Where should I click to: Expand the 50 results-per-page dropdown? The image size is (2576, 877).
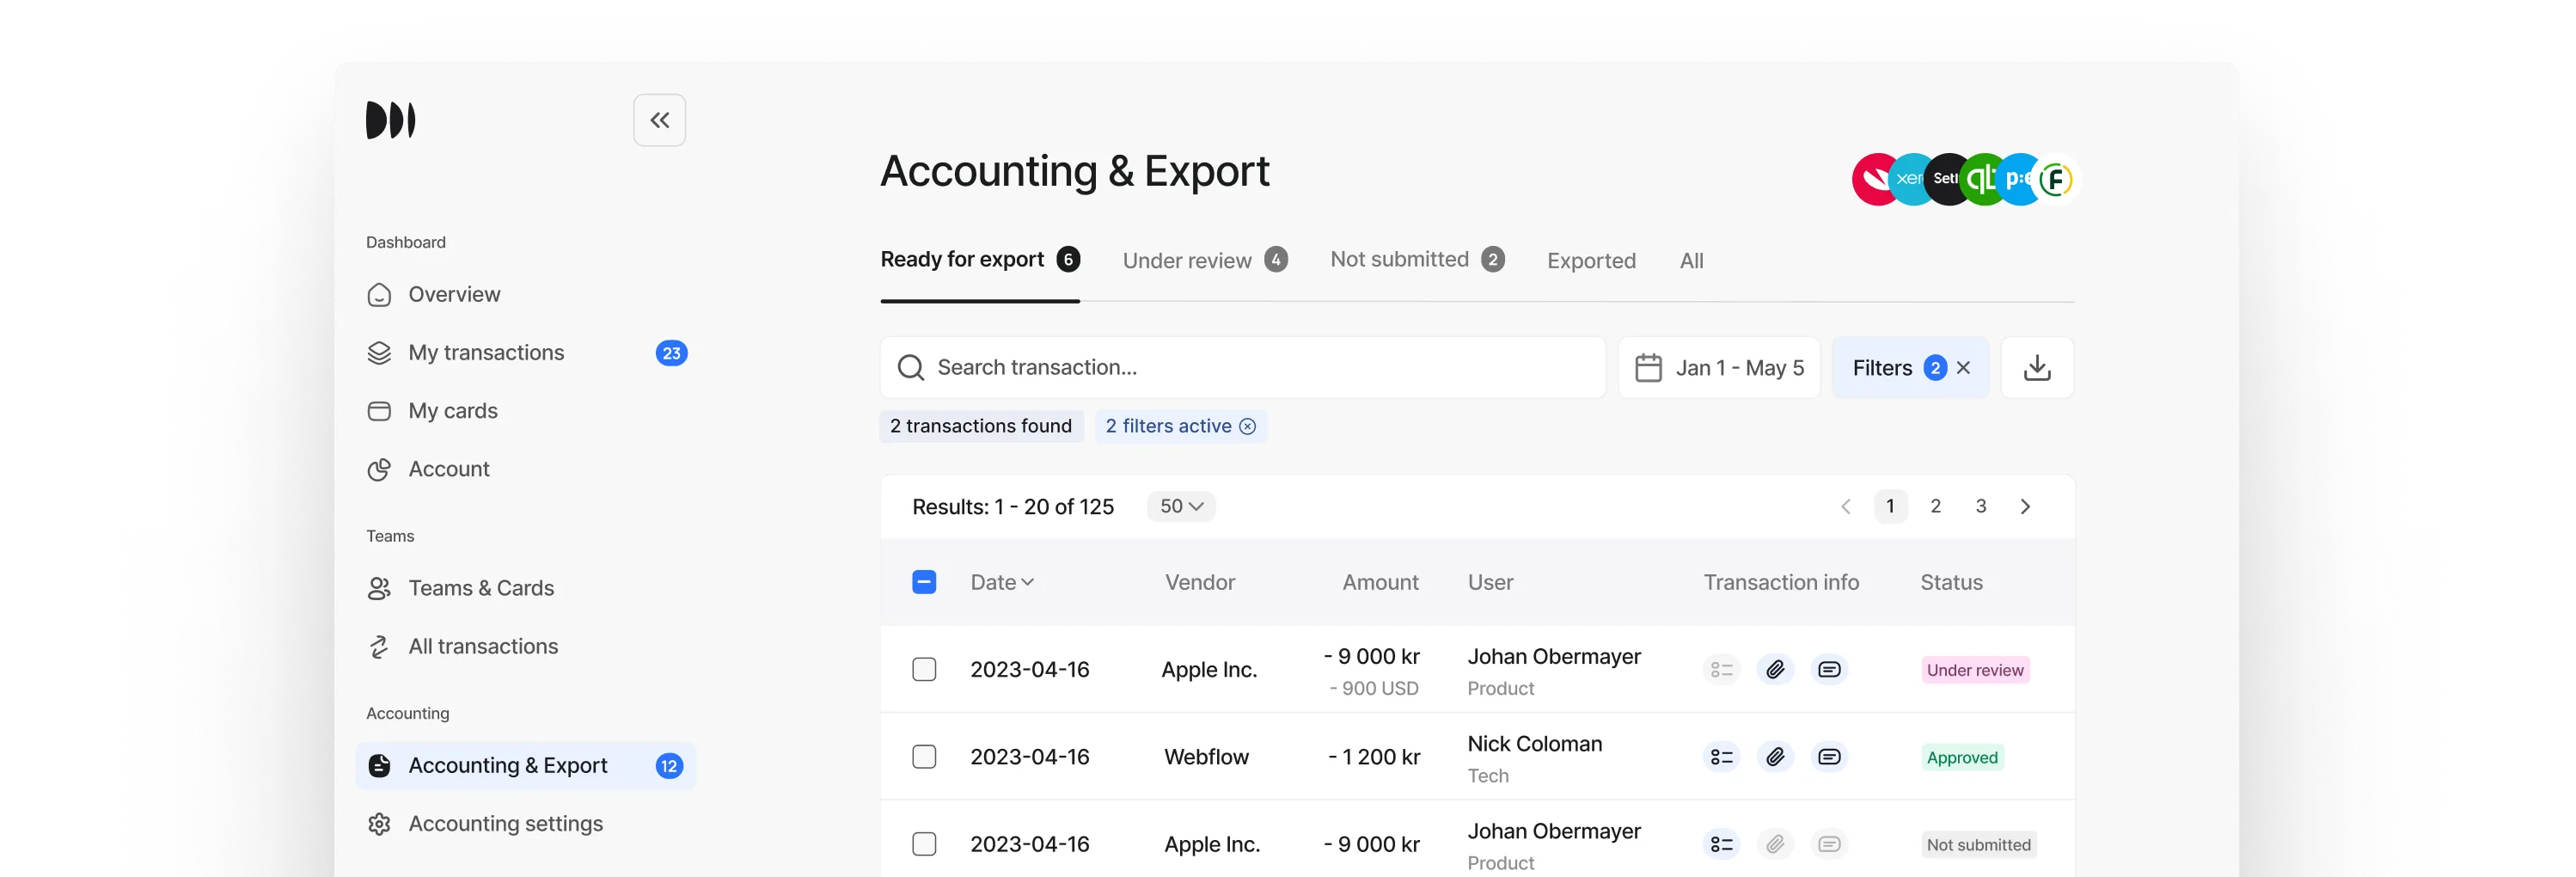point(1181,507)
